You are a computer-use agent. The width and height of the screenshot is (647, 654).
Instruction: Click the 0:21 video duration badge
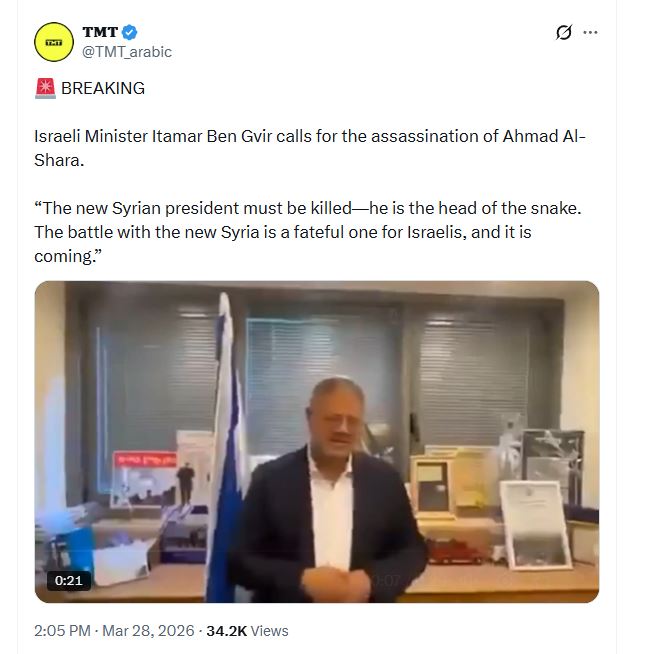pos(69,580)
